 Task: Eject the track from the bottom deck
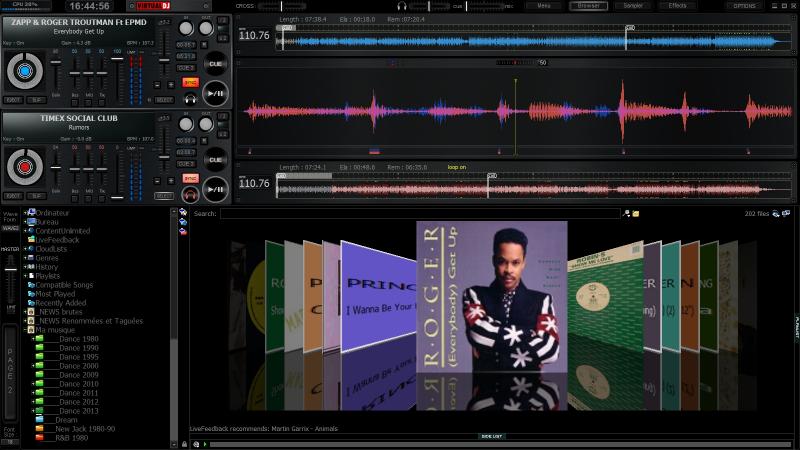[x=13, y=196]
